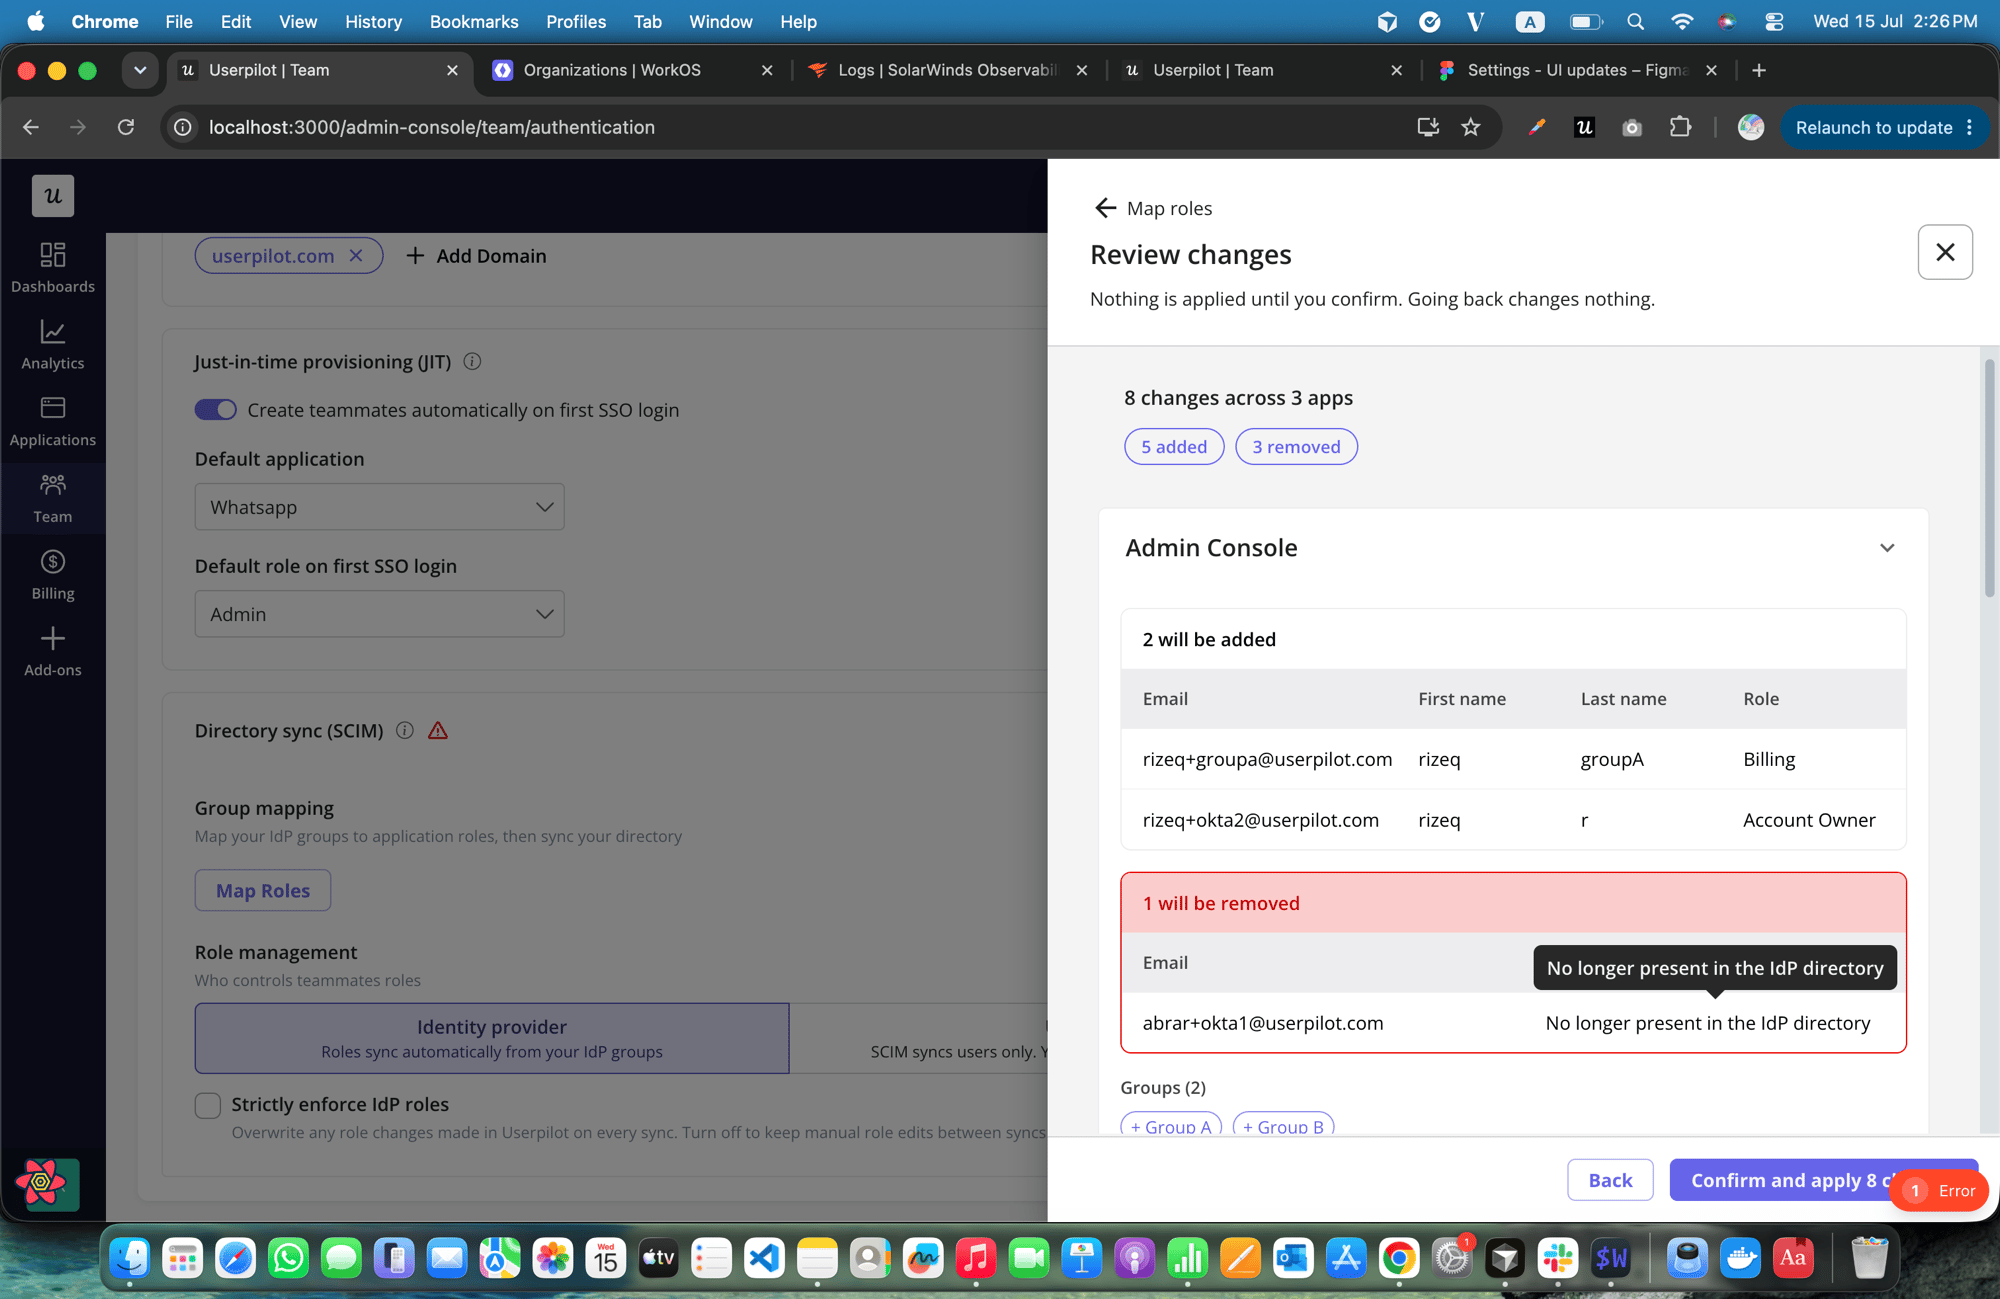2000x1299 pixels.
Task: Open the Default application Whatsapp dropdown
Action: point(380,507)
